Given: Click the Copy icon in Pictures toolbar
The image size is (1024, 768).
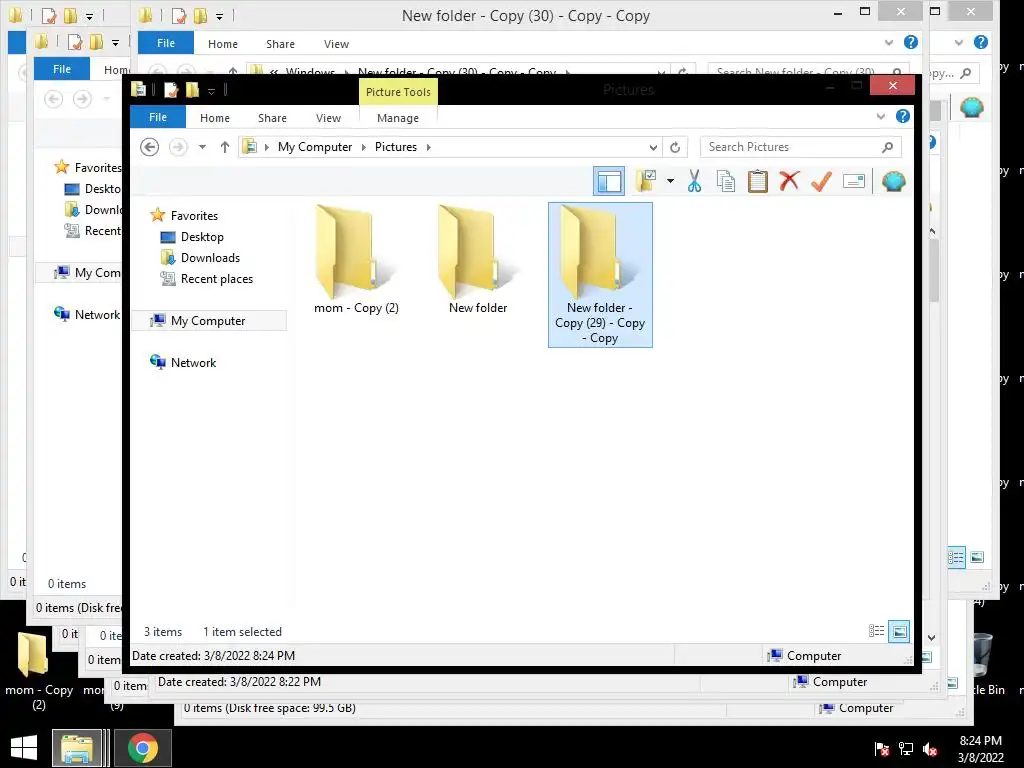Looking at the screenshot, I should tap(726, 181).
